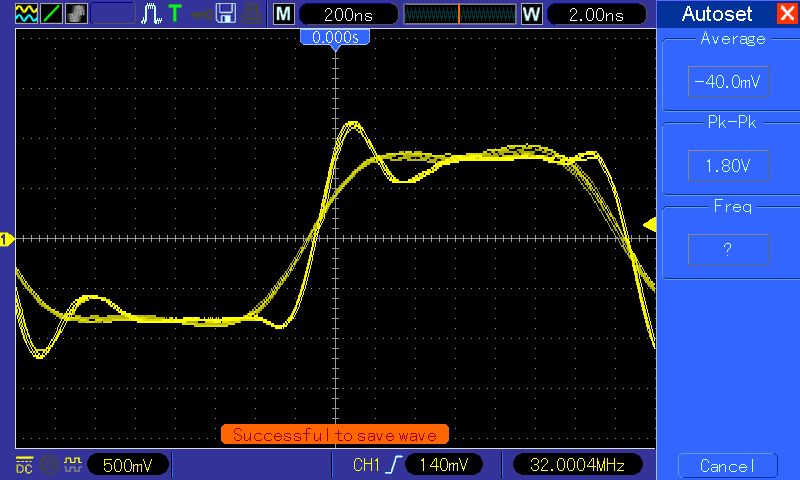This screenshot has height=480, width=800.
Task: Click the Freq label
Action: 733,207
